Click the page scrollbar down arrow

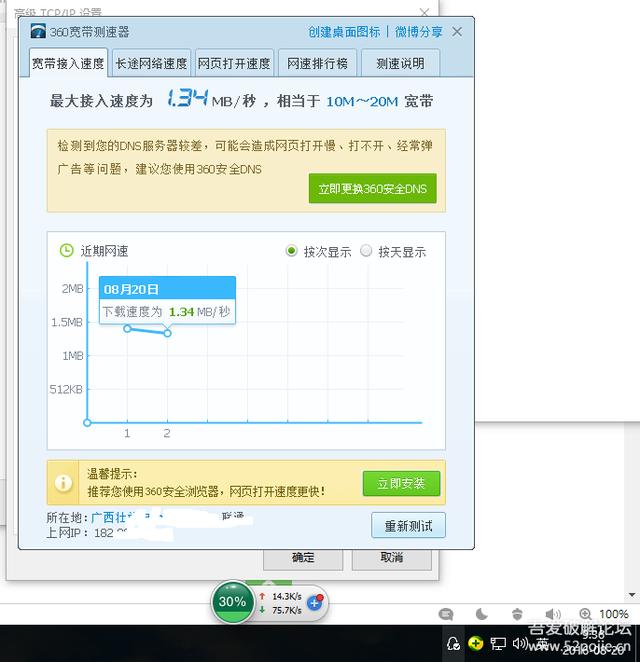pos(632,594)
